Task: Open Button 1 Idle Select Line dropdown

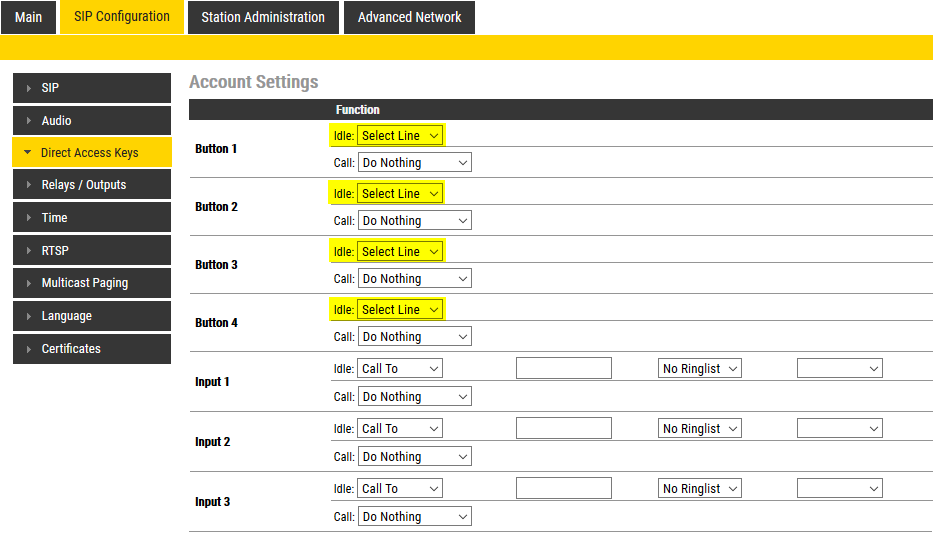Action: pyautogui.click(x=400, y=136)
